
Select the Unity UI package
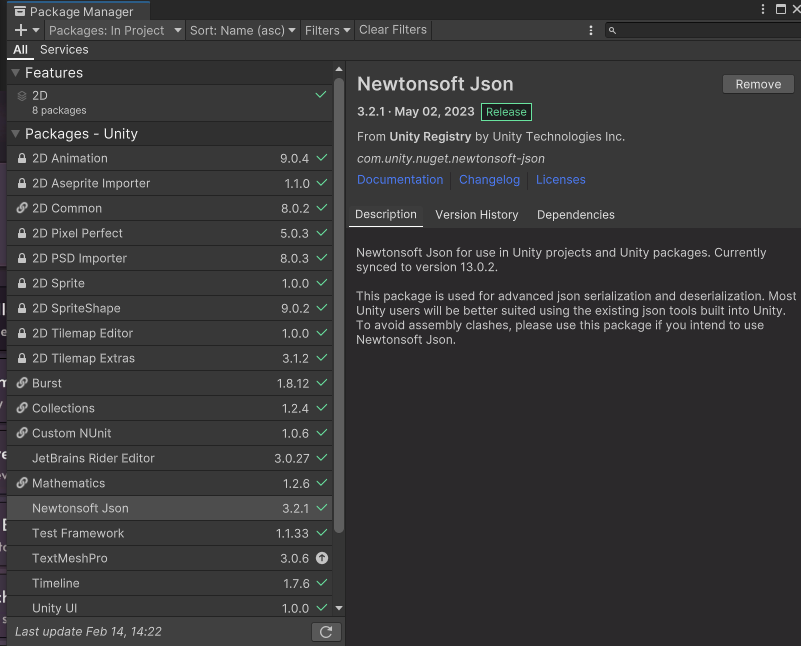click(x=170, y=607)
